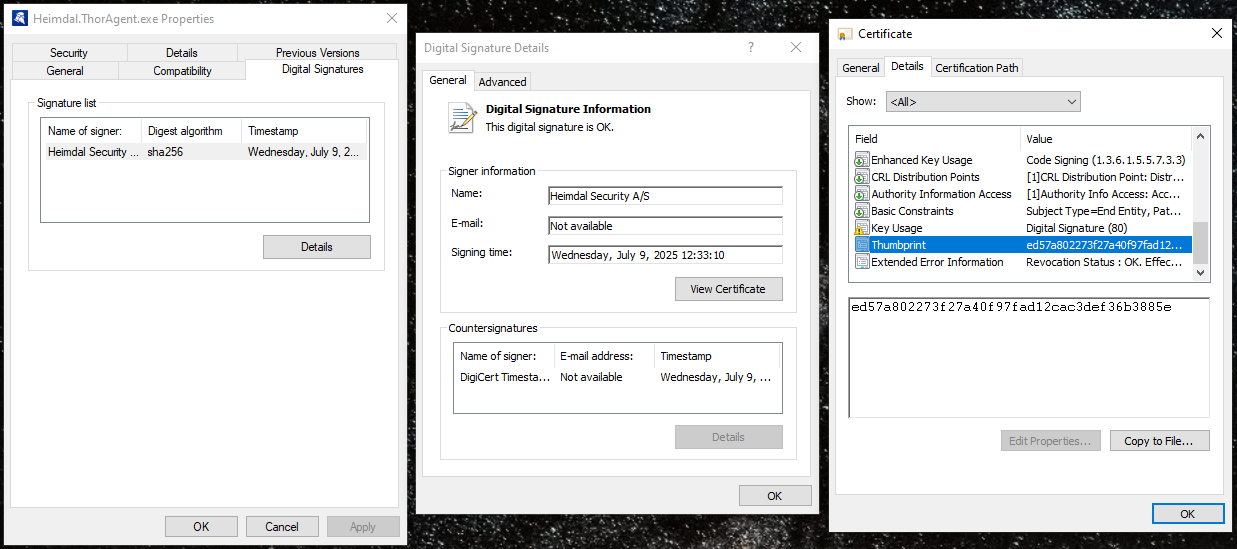Click the certificate field list scrollbar thumb
Image resolution: width=1237 pixels, height=549 pixels.
1202,243
